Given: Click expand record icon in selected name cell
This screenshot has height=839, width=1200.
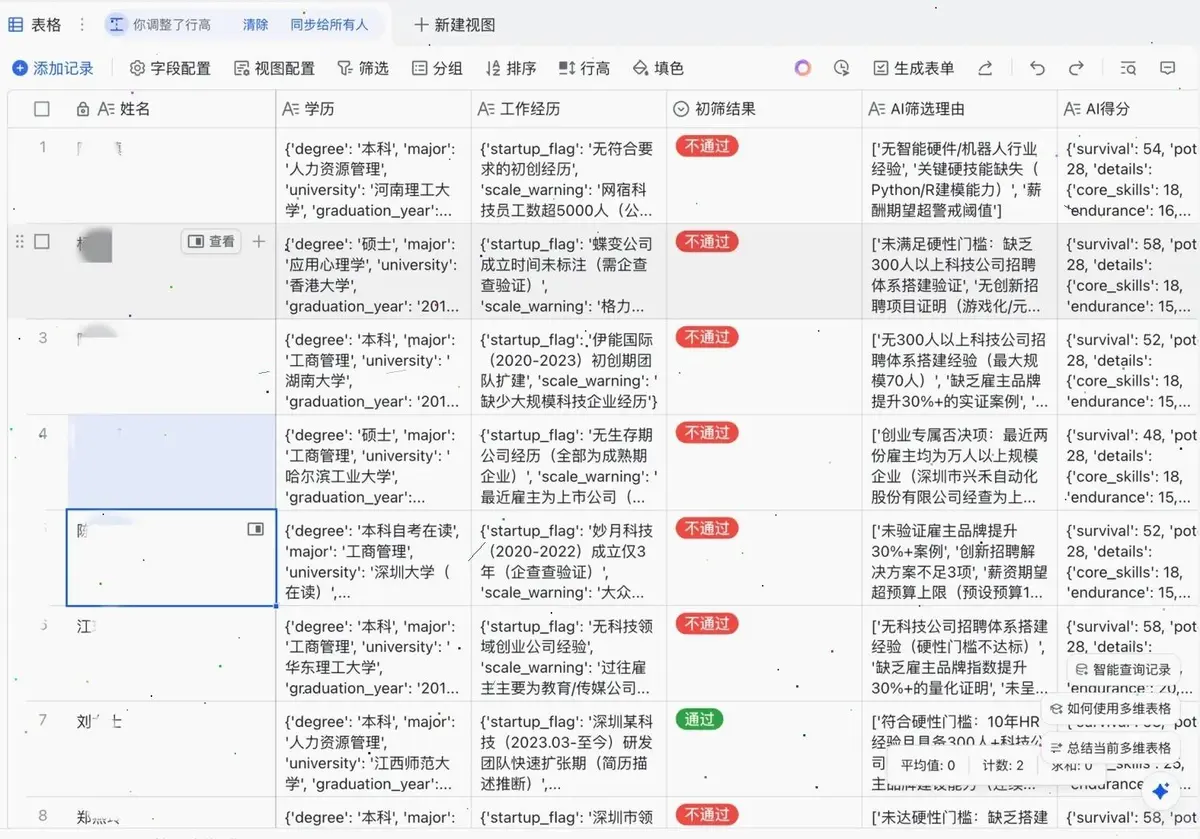Looking at the screenshot, I should (256, 528).
